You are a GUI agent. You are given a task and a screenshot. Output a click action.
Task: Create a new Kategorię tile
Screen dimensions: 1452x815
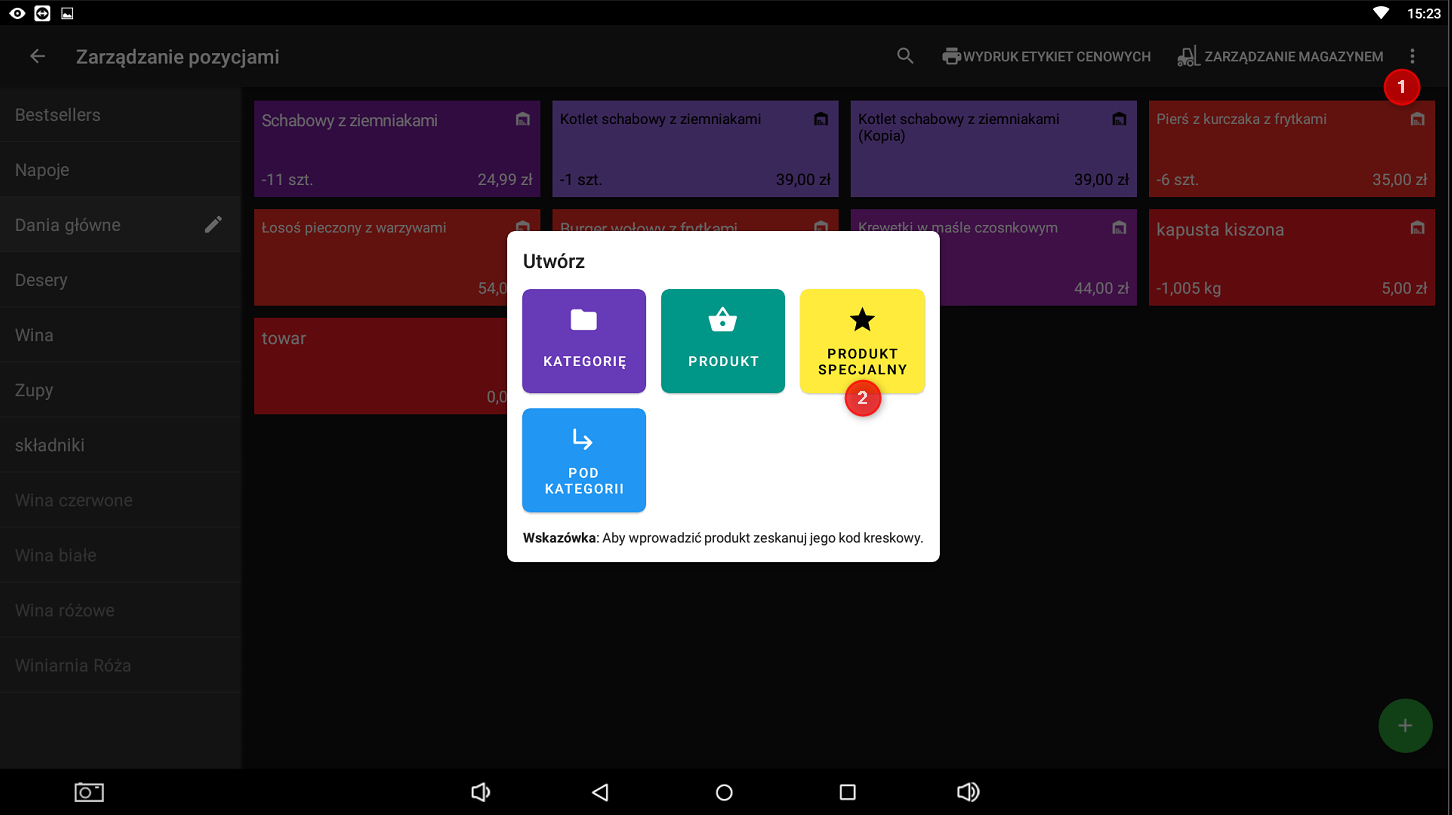[x=584, y=341]
